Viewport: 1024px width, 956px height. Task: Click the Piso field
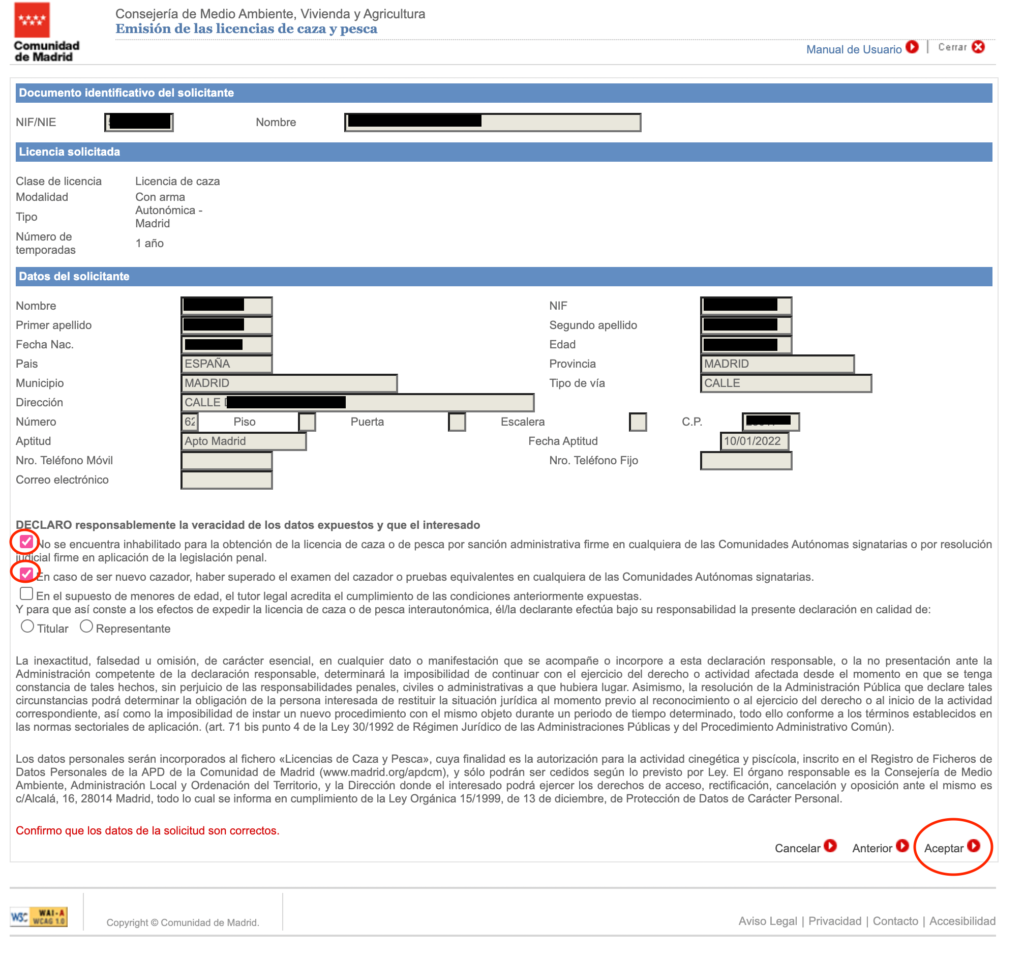coord(307,422)
